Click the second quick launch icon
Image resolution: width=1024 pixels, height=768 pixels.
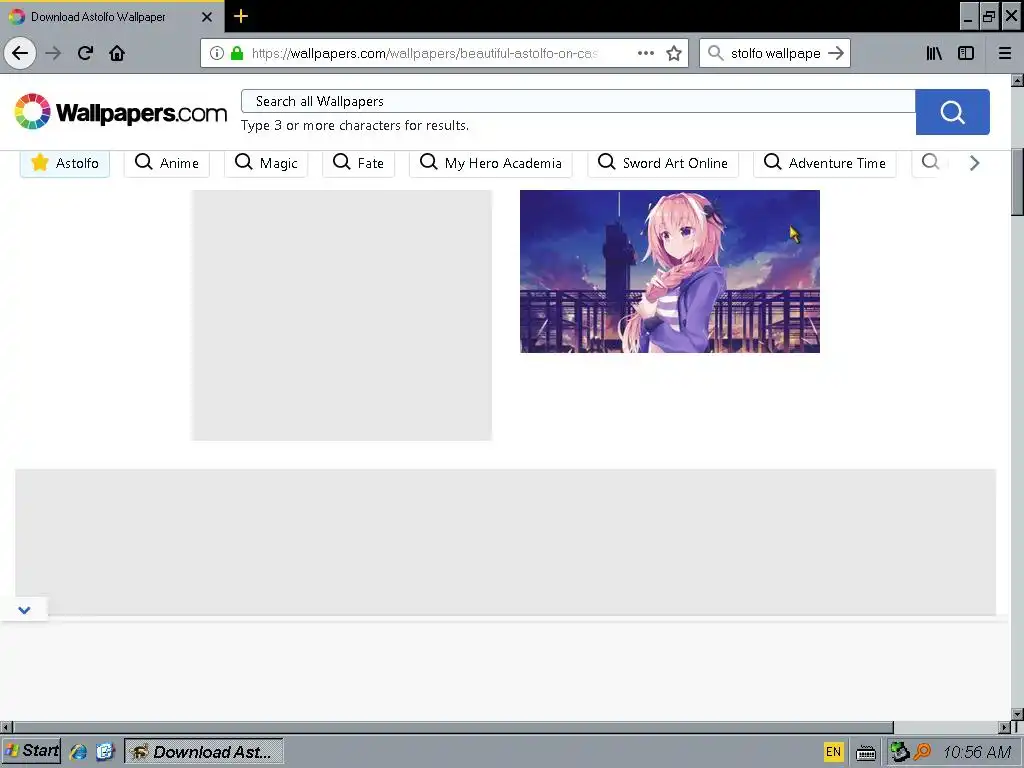tap(104, 752)
